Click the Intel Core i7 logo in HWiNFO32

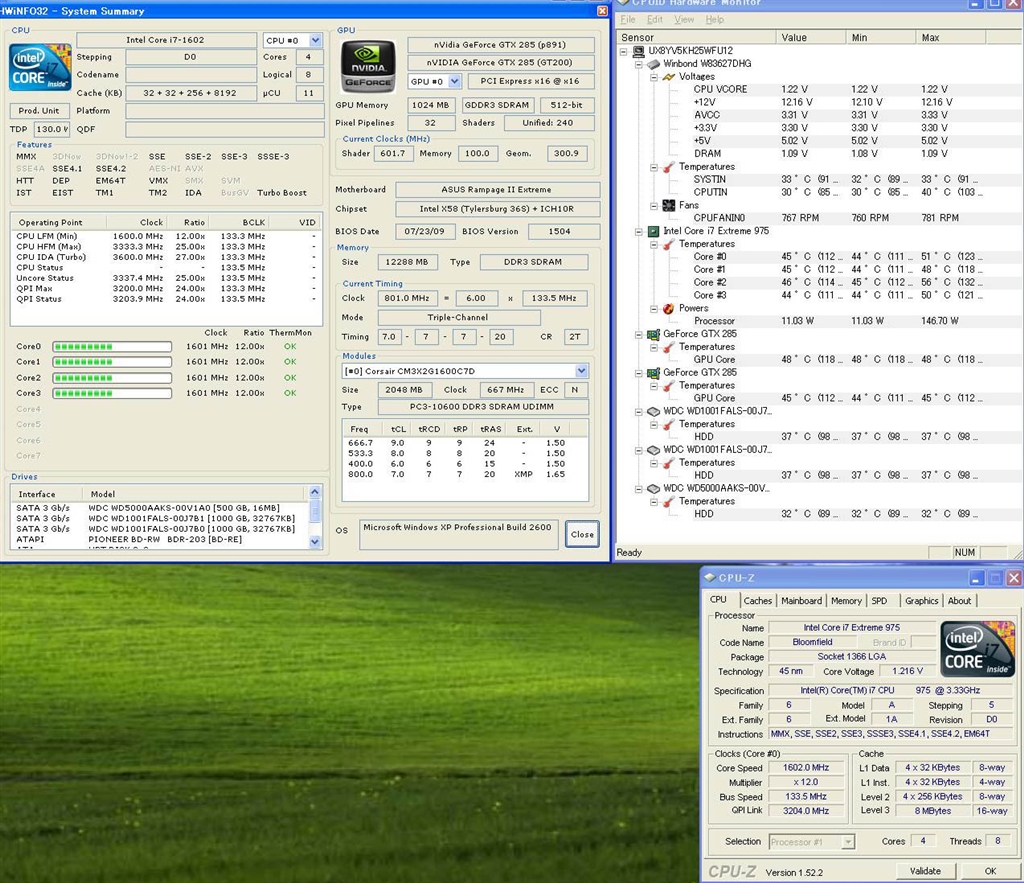(x=41, y=66)
